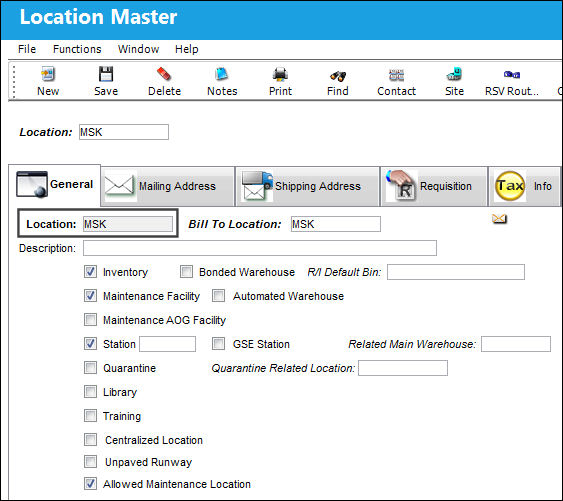Image resolution: width=563 pixels, height=501 pixels.
Task: Click the Bill To Location field
Action: pos(336,224)
